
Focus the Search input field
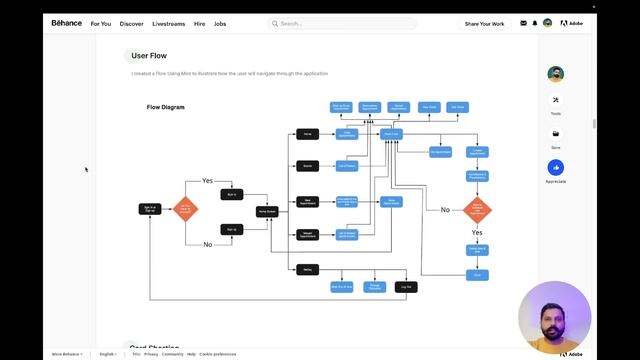coord(342,24)
